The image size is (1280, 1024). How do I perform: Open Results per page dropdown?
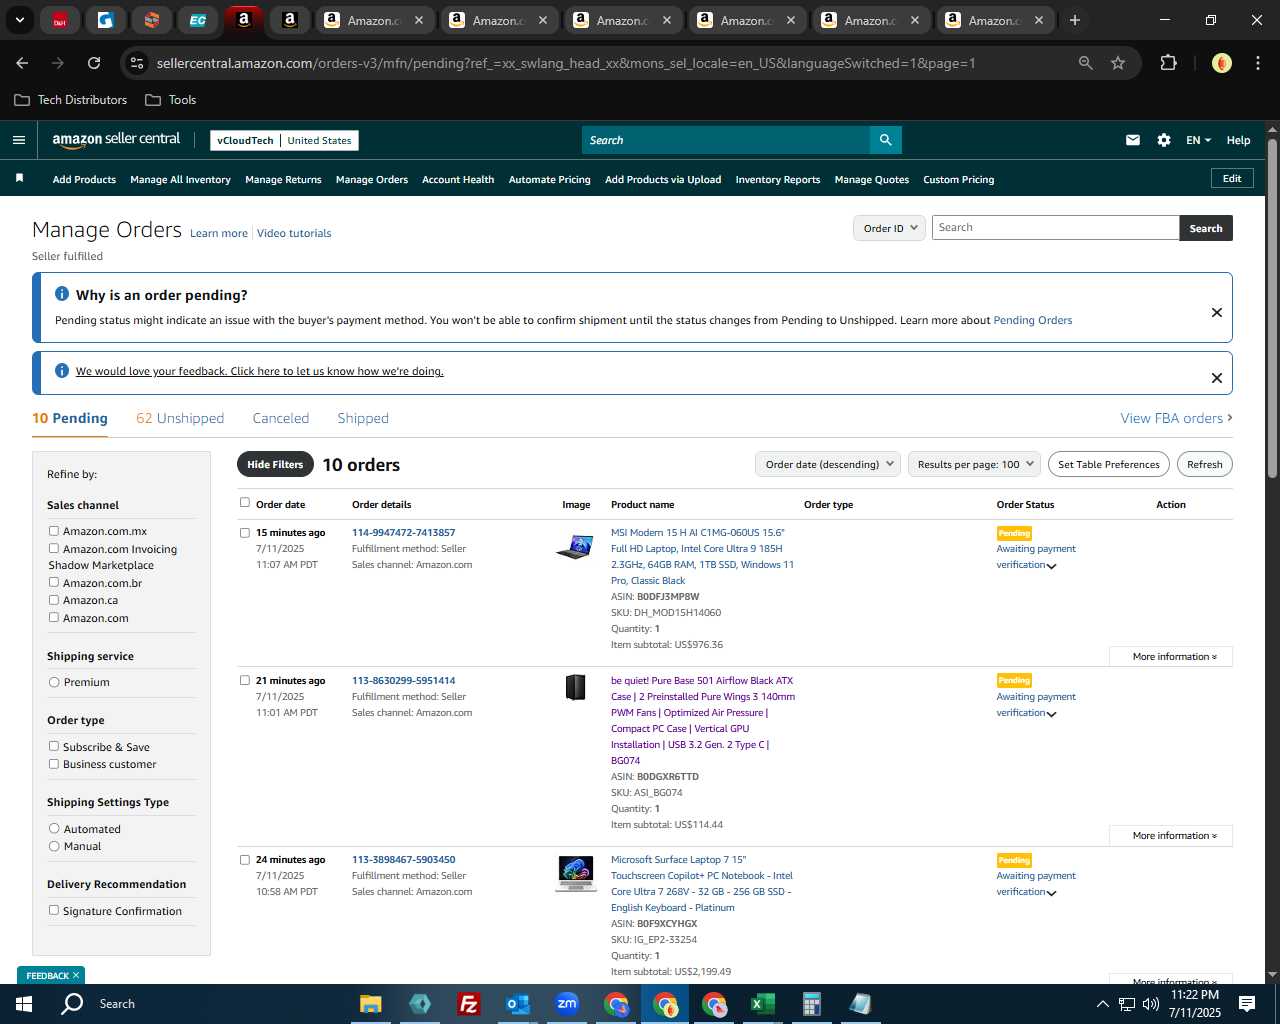pos(974,464)
